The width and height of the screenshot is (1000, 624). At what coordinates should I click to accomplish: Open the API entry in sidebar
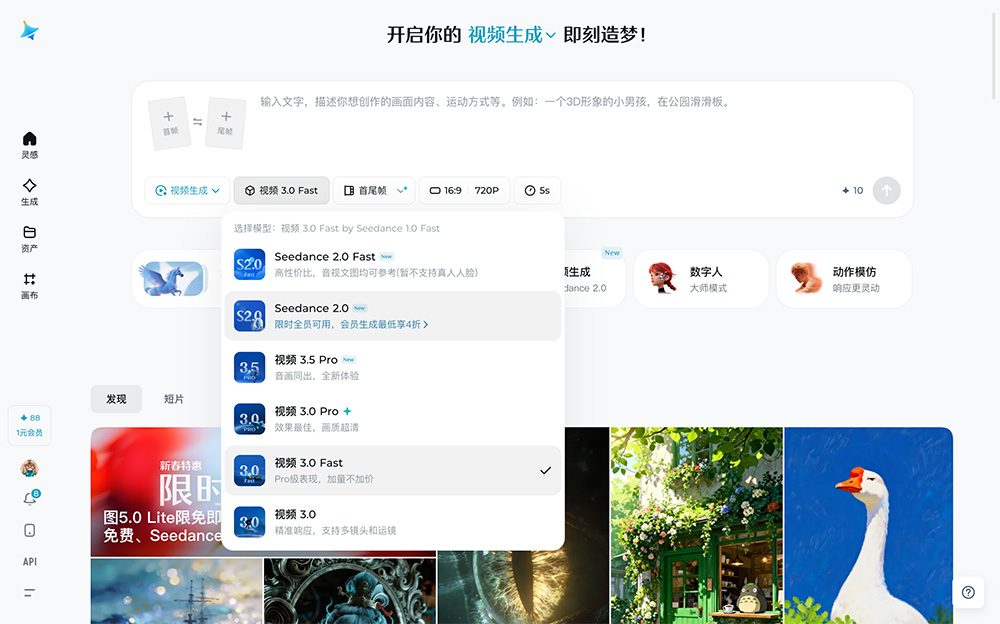coord(29,561)
